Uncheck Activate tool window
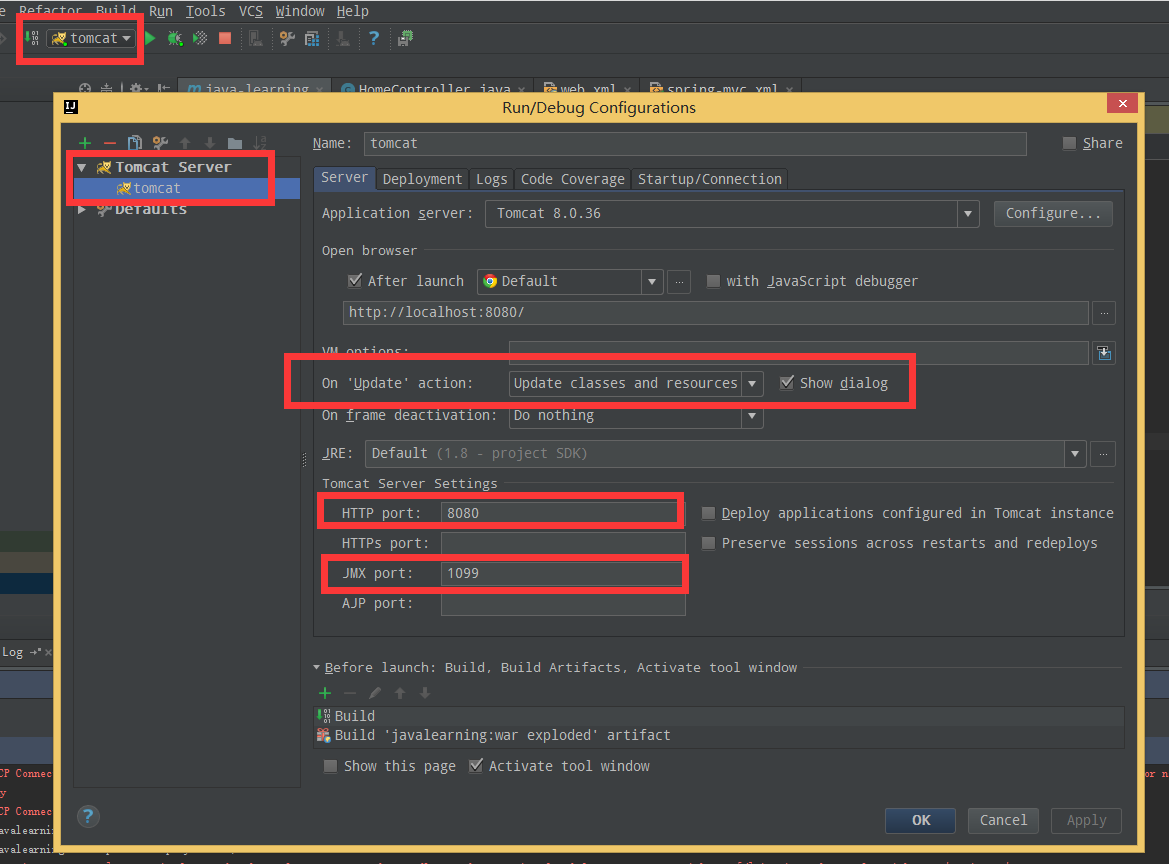The image size is (1169, 864). click(x=475, y=766)
